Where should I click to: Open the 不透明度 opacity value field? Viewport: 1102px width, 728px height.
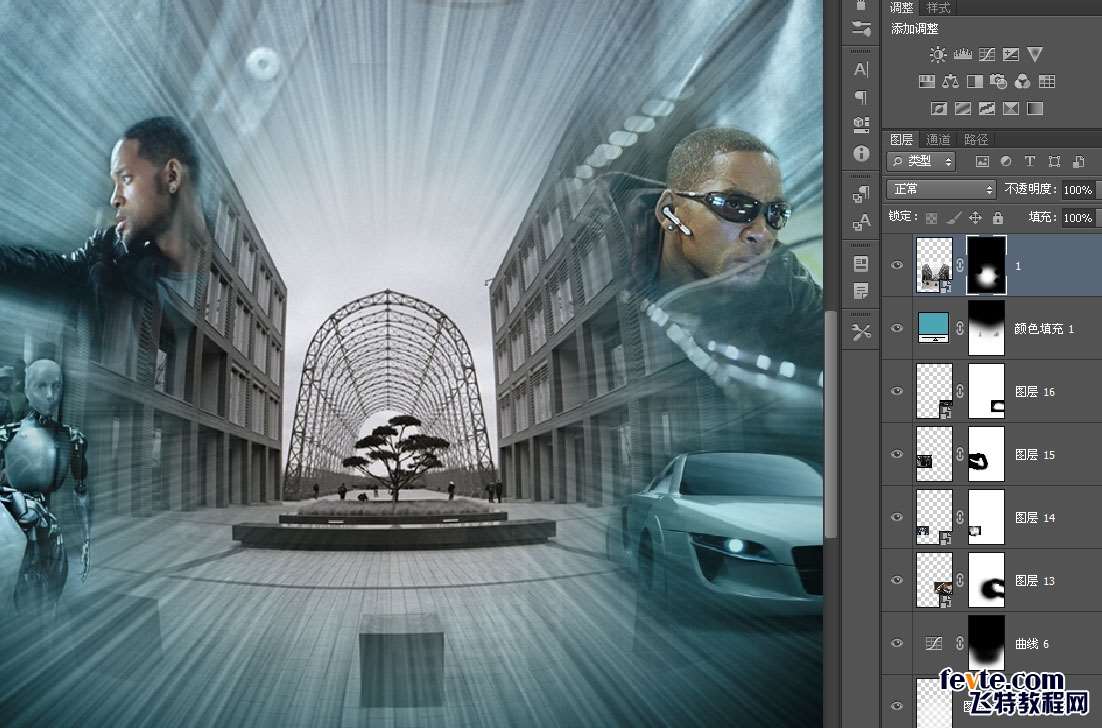click(x=1077, y=189)
